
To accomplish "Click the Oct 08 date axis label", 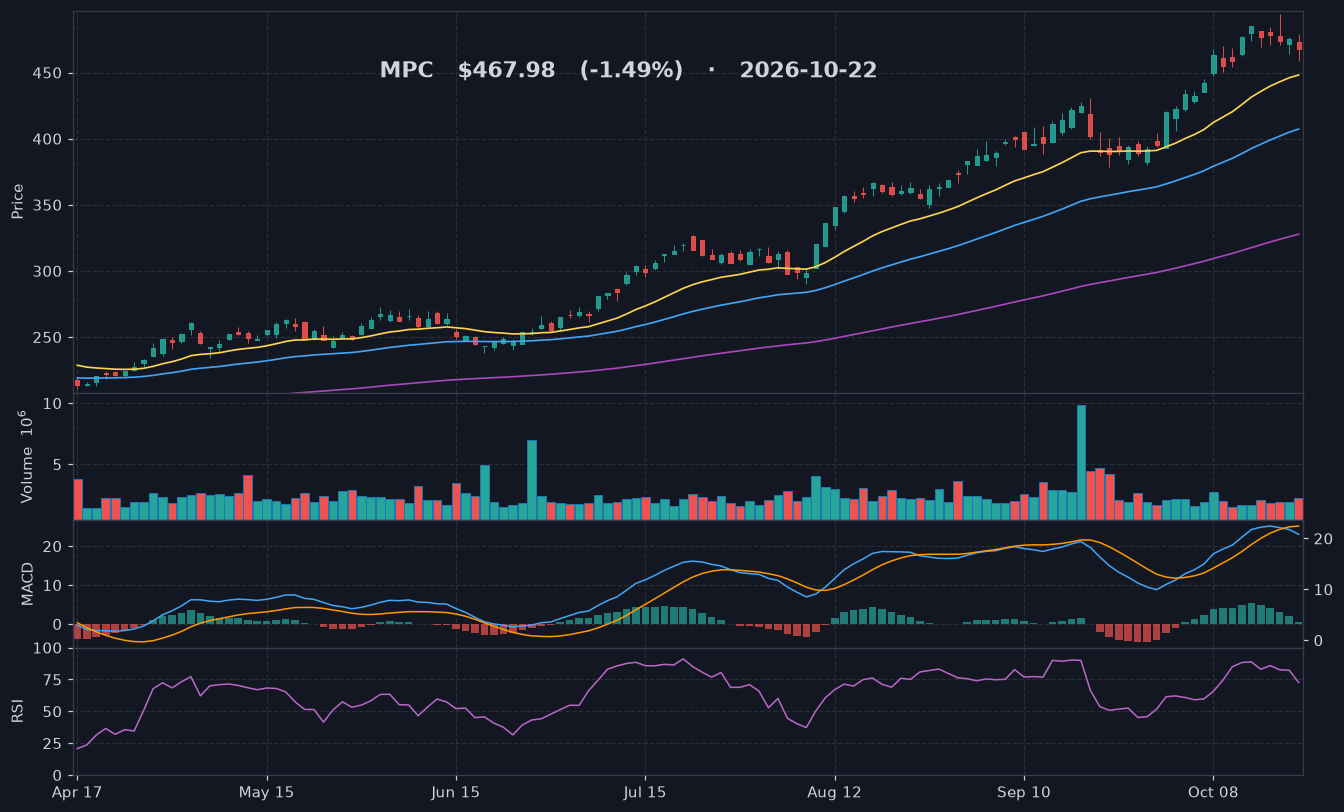I will [1213, 792].
